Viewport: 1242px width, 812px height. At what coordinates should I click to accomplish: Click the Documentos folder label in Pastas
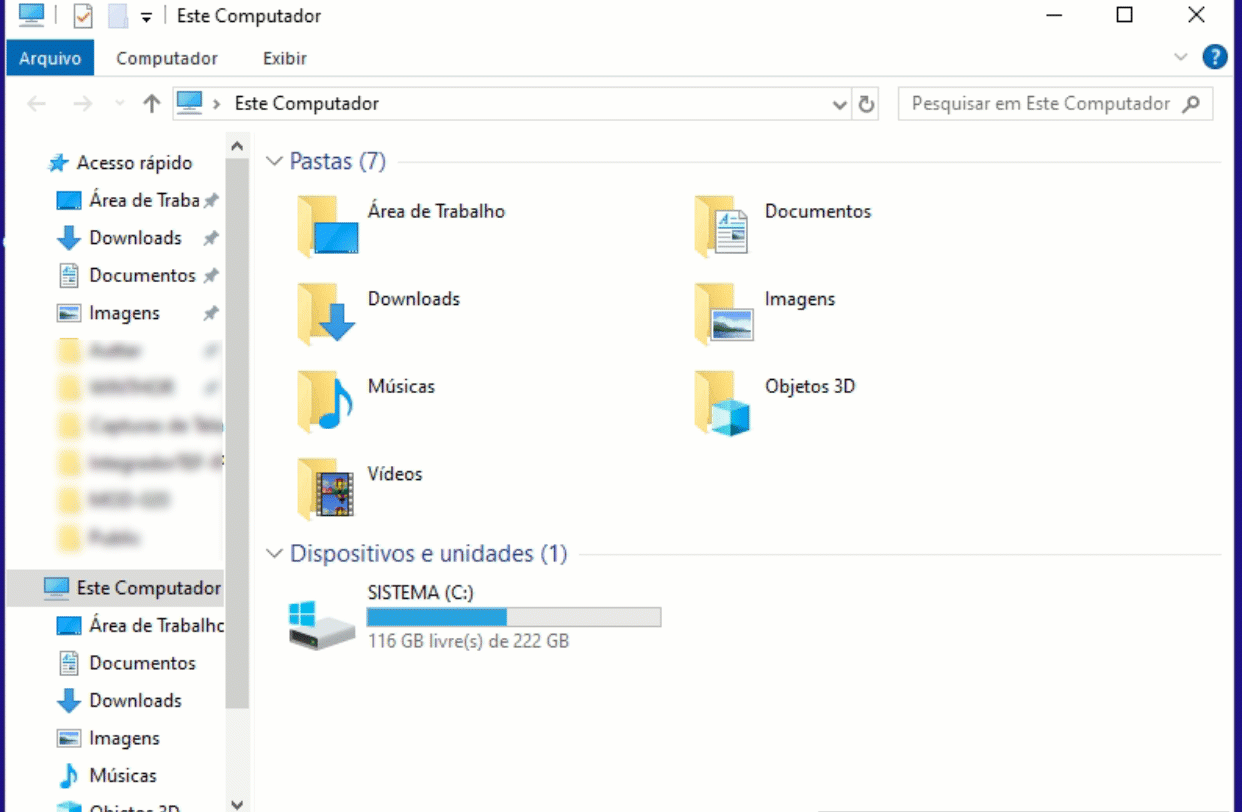click(x=818, y=211)
